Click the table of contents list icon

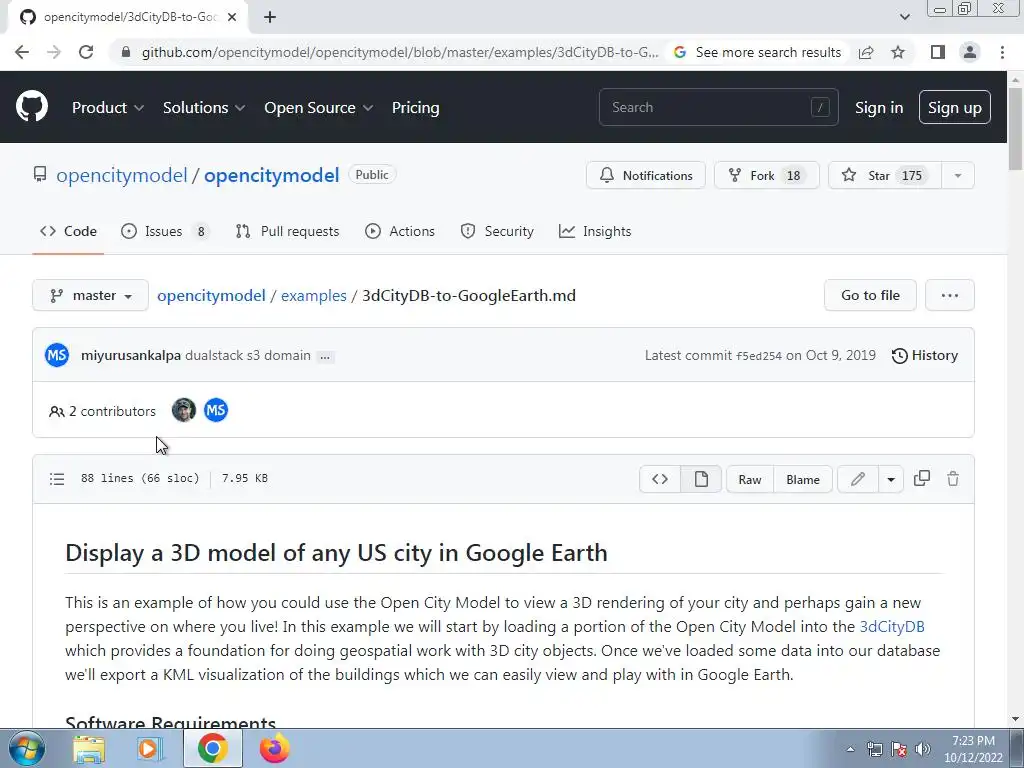[x=57, y=479]
